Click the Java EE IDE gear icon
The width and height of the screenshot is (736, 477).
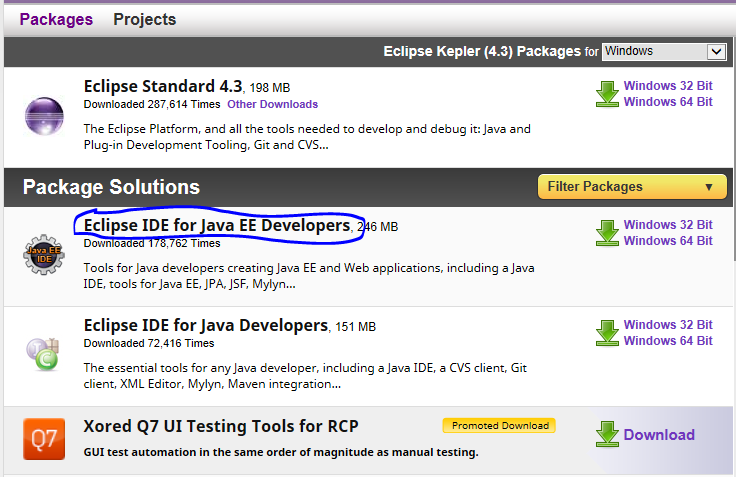(x=44, y=255)
